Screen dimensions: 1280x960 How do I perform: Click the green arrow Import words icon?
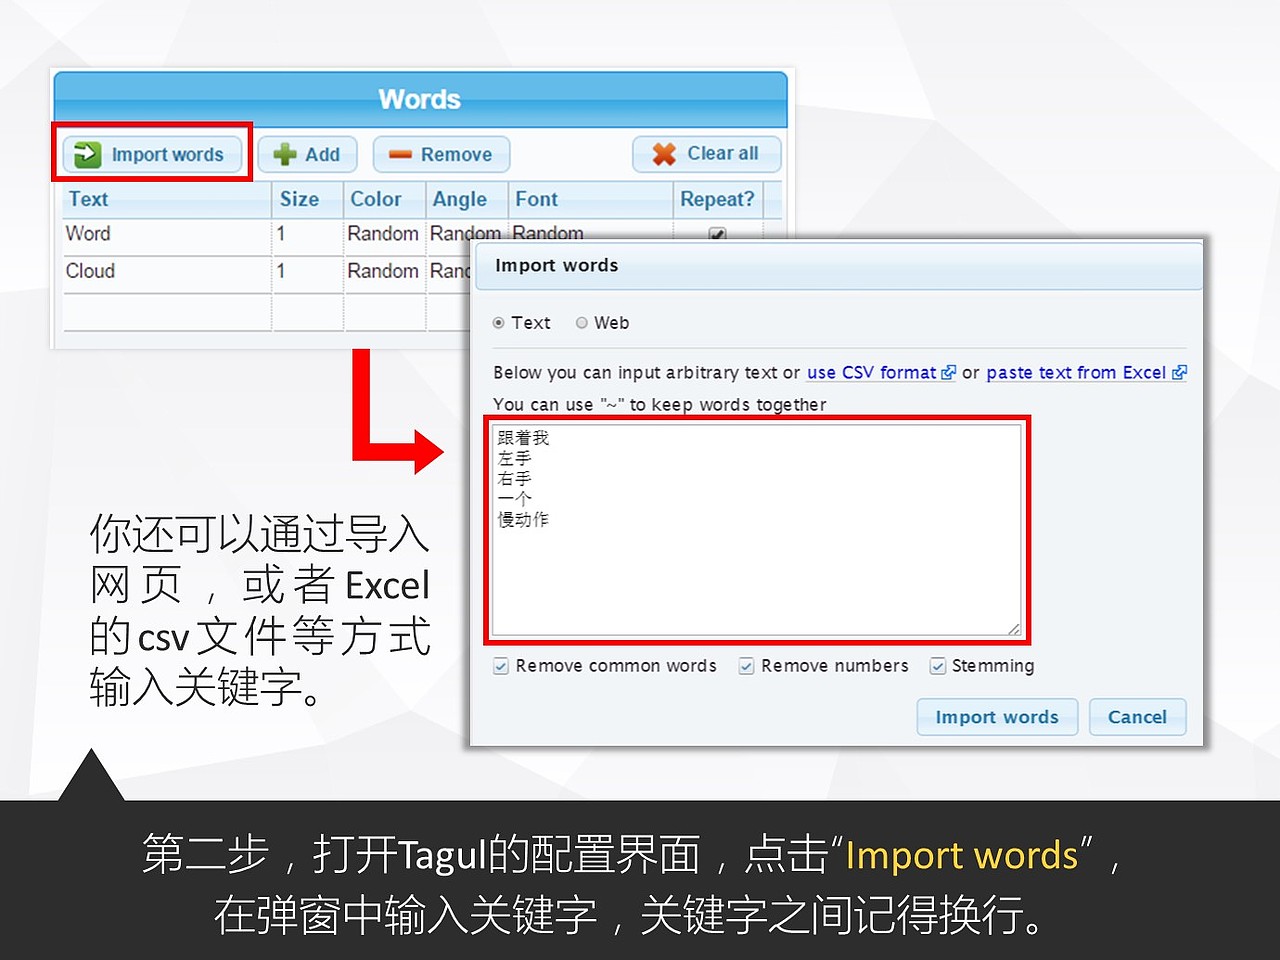[x=88, y=154]
